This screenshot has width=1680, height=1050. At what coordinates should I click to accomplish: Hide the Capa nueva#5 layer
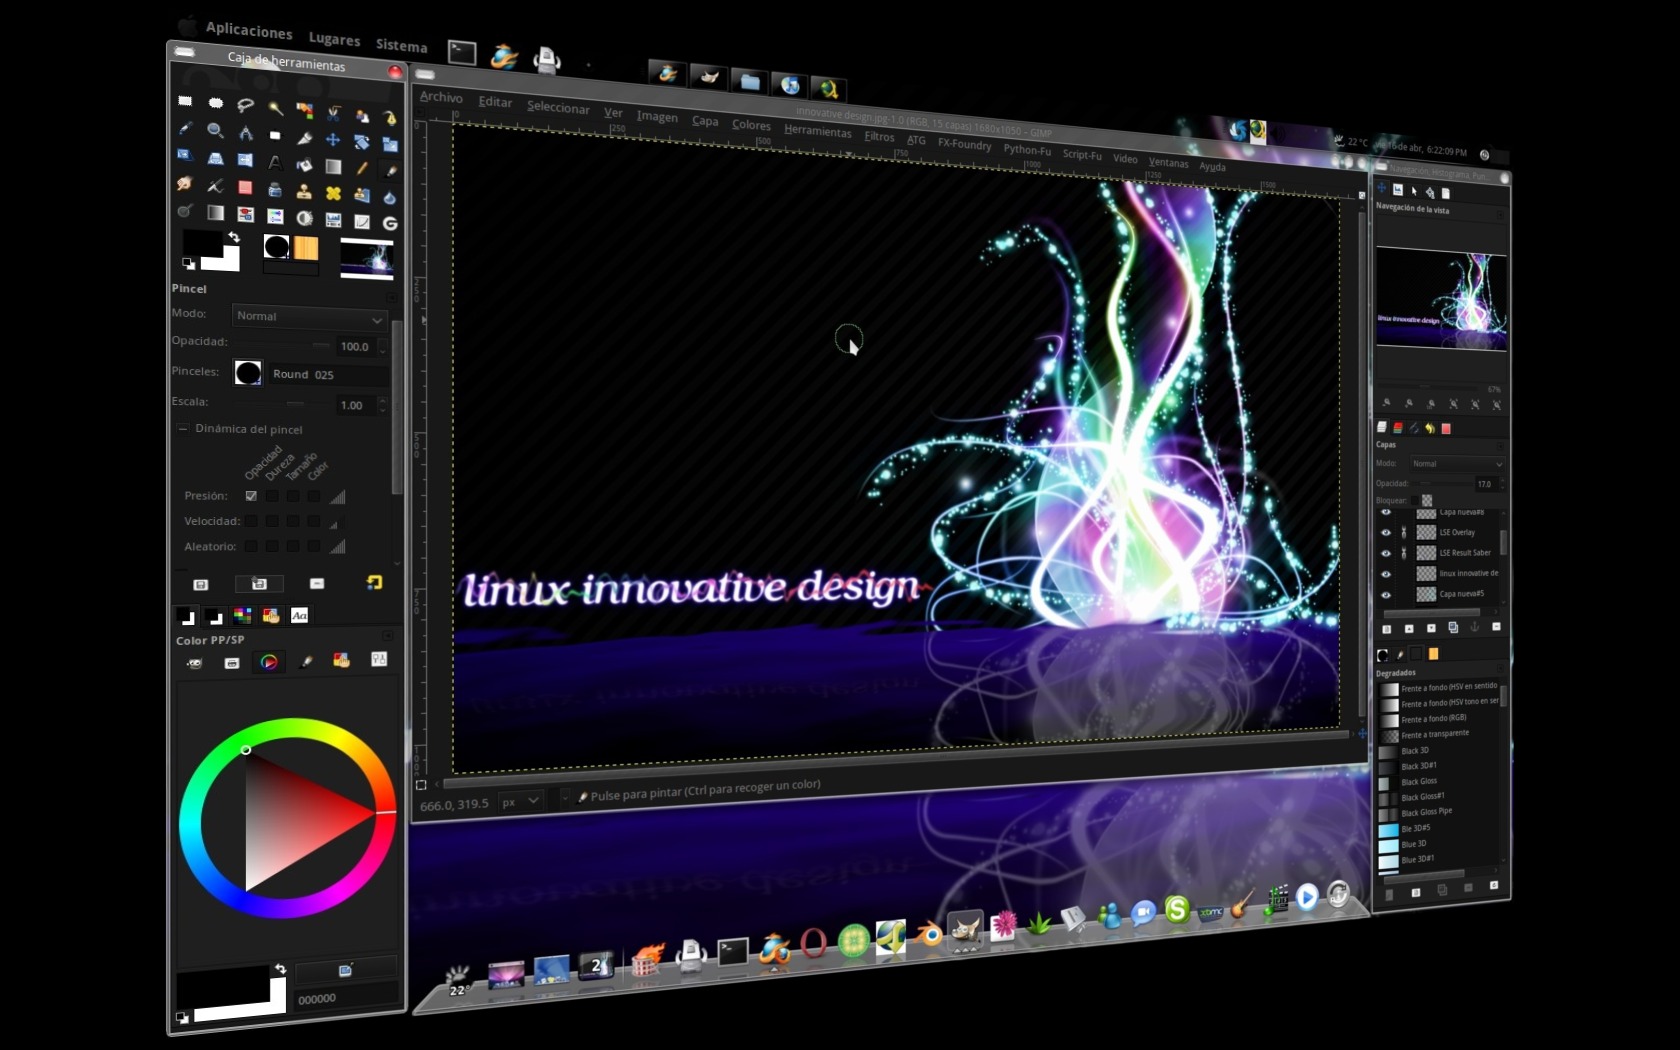(1386, 595)
